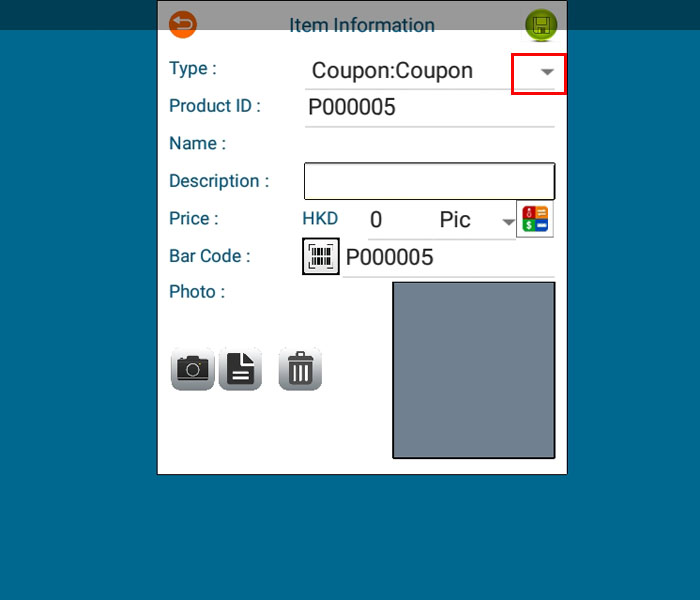This screenshot has height=600, width=700.
Task: Choose photo from file document icon
Action: [x=240, y=369]
